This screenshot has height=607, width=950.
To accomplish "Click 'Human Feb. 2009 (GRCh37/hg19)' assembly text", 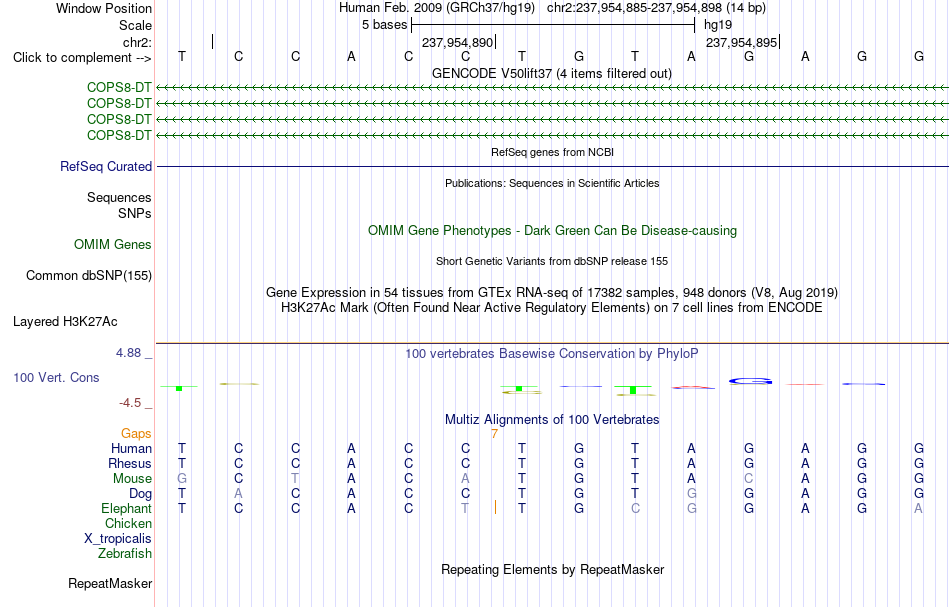I will (x=437, y=8).
